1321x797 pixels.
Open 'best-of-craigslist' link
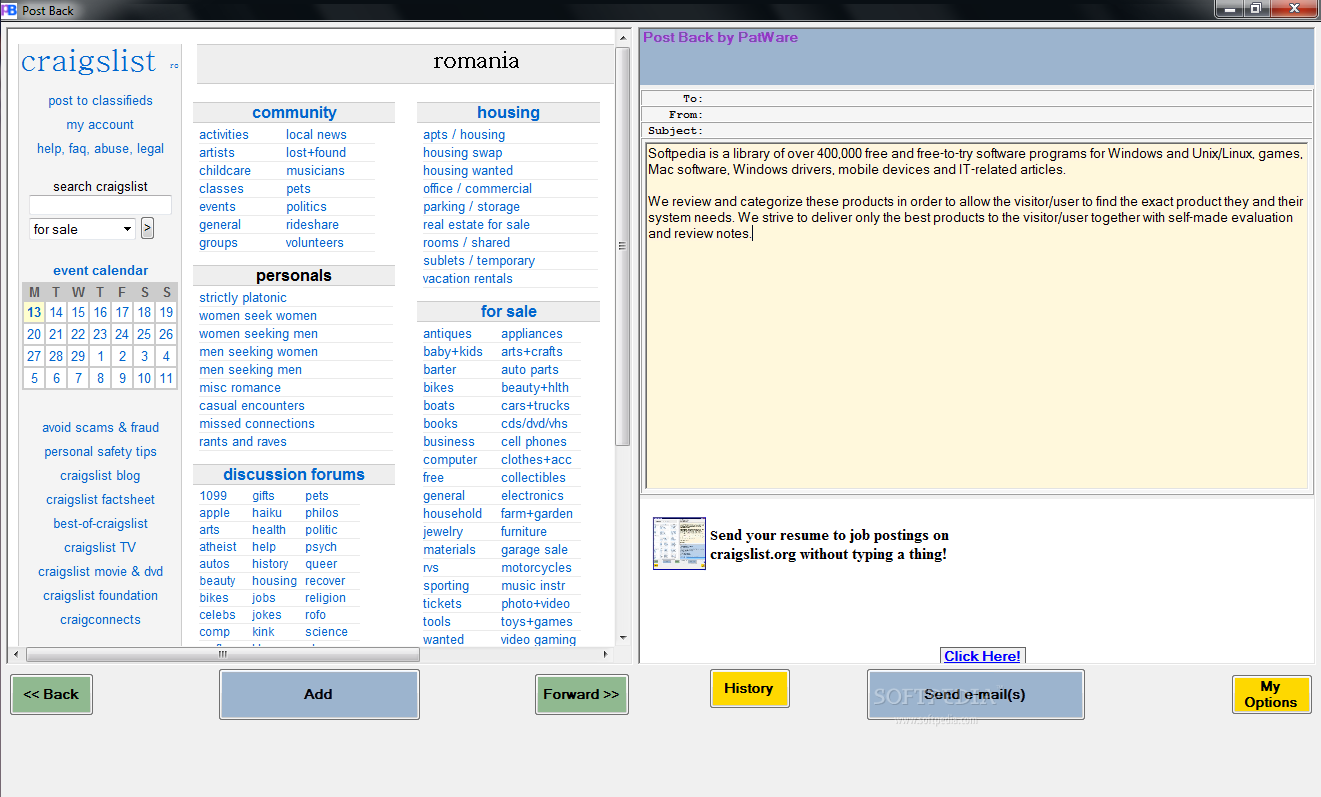coord(100,523)
